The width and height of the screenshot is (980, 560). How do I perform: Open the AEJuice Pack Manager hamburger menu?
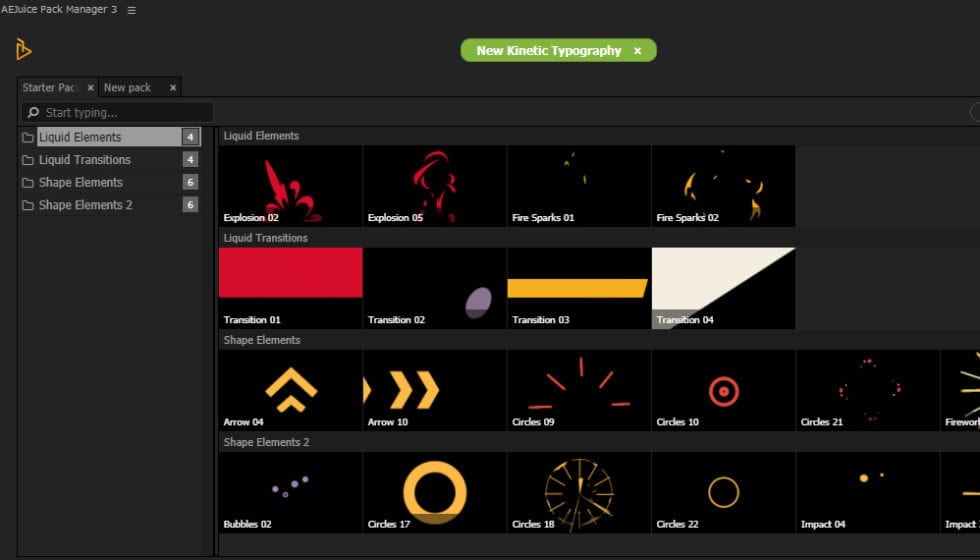click(x=131, y=10)
